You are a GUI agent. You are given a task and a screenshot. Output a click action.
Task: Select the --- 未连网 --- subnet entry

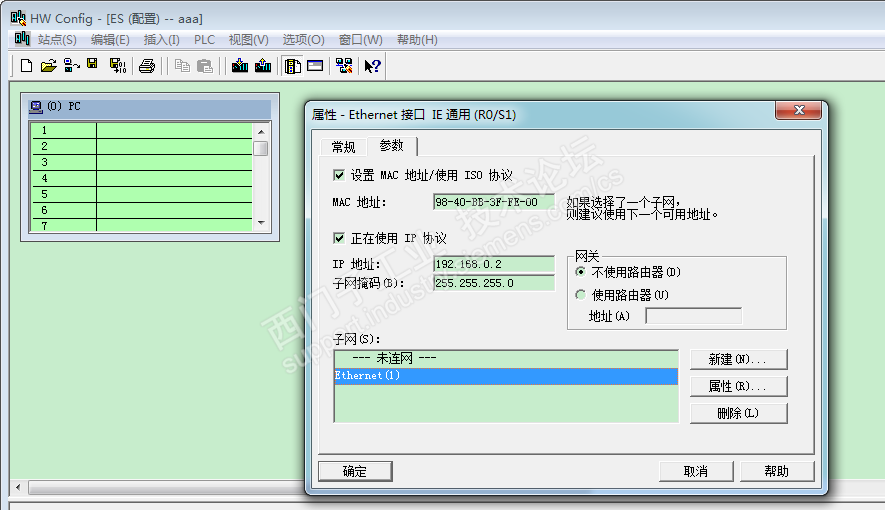[x=506, y=358]
